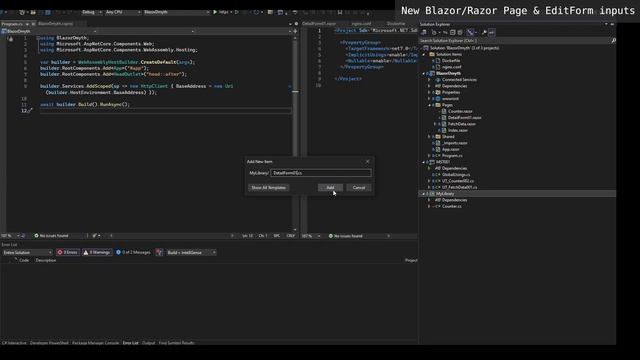Switch to the Program.cs editor tab

pos(12,24)
